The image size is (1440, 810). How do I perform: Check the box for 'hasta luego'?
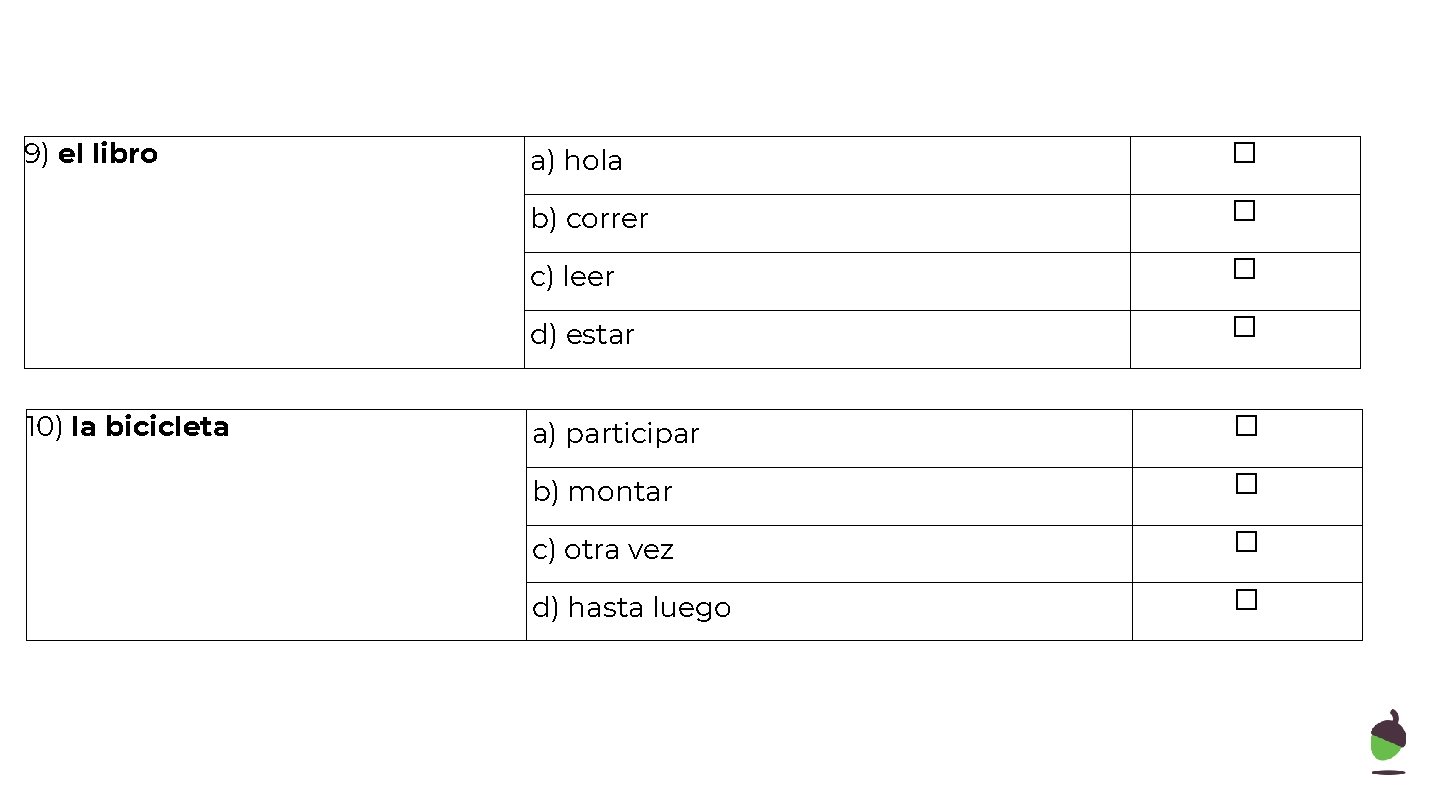click(x=1246, y=600)
